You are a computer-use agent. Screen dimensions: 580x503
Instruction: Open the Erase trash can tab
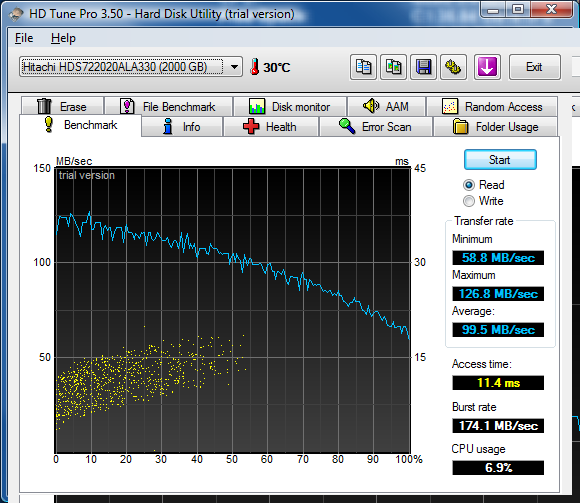click(62, 107)
